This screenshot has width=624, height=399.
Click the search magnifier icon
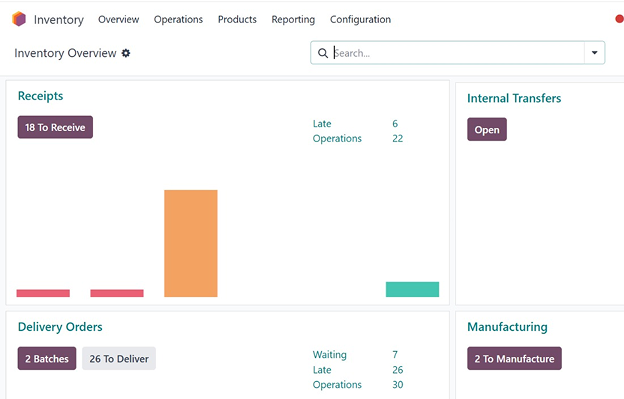pos(323,53)
